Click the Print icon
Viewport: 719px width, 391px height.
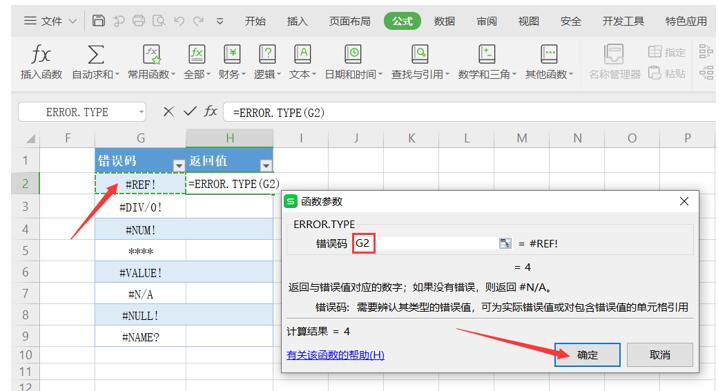[x=138, y=21]
